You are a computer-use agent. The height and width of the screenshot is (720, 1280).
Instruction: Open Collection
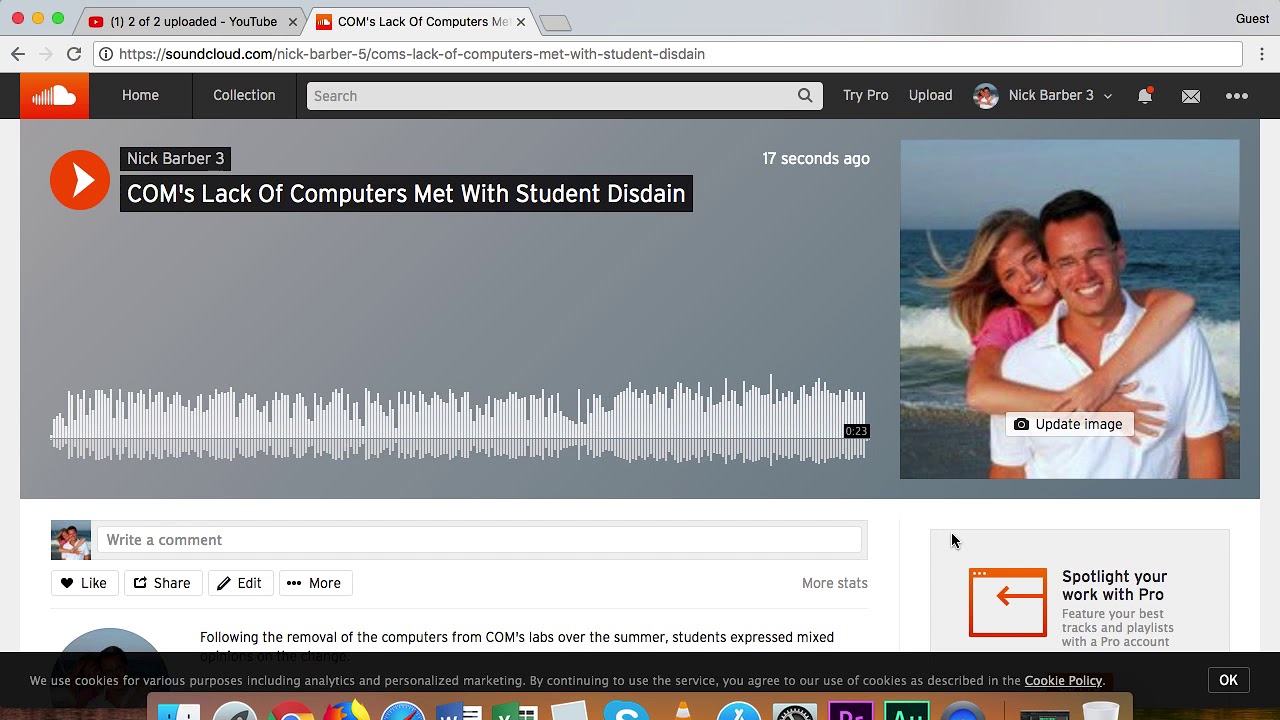point(244,96)
